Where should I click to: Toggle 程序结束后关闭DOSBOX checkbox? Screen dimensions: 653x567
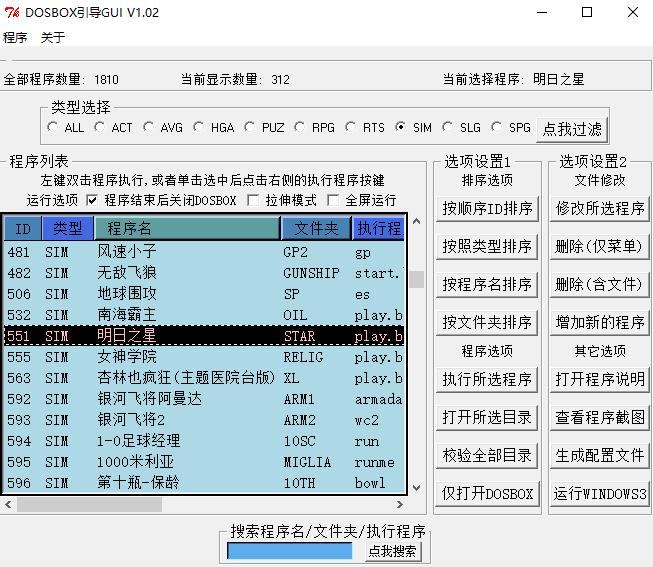[x=92, y=200]
